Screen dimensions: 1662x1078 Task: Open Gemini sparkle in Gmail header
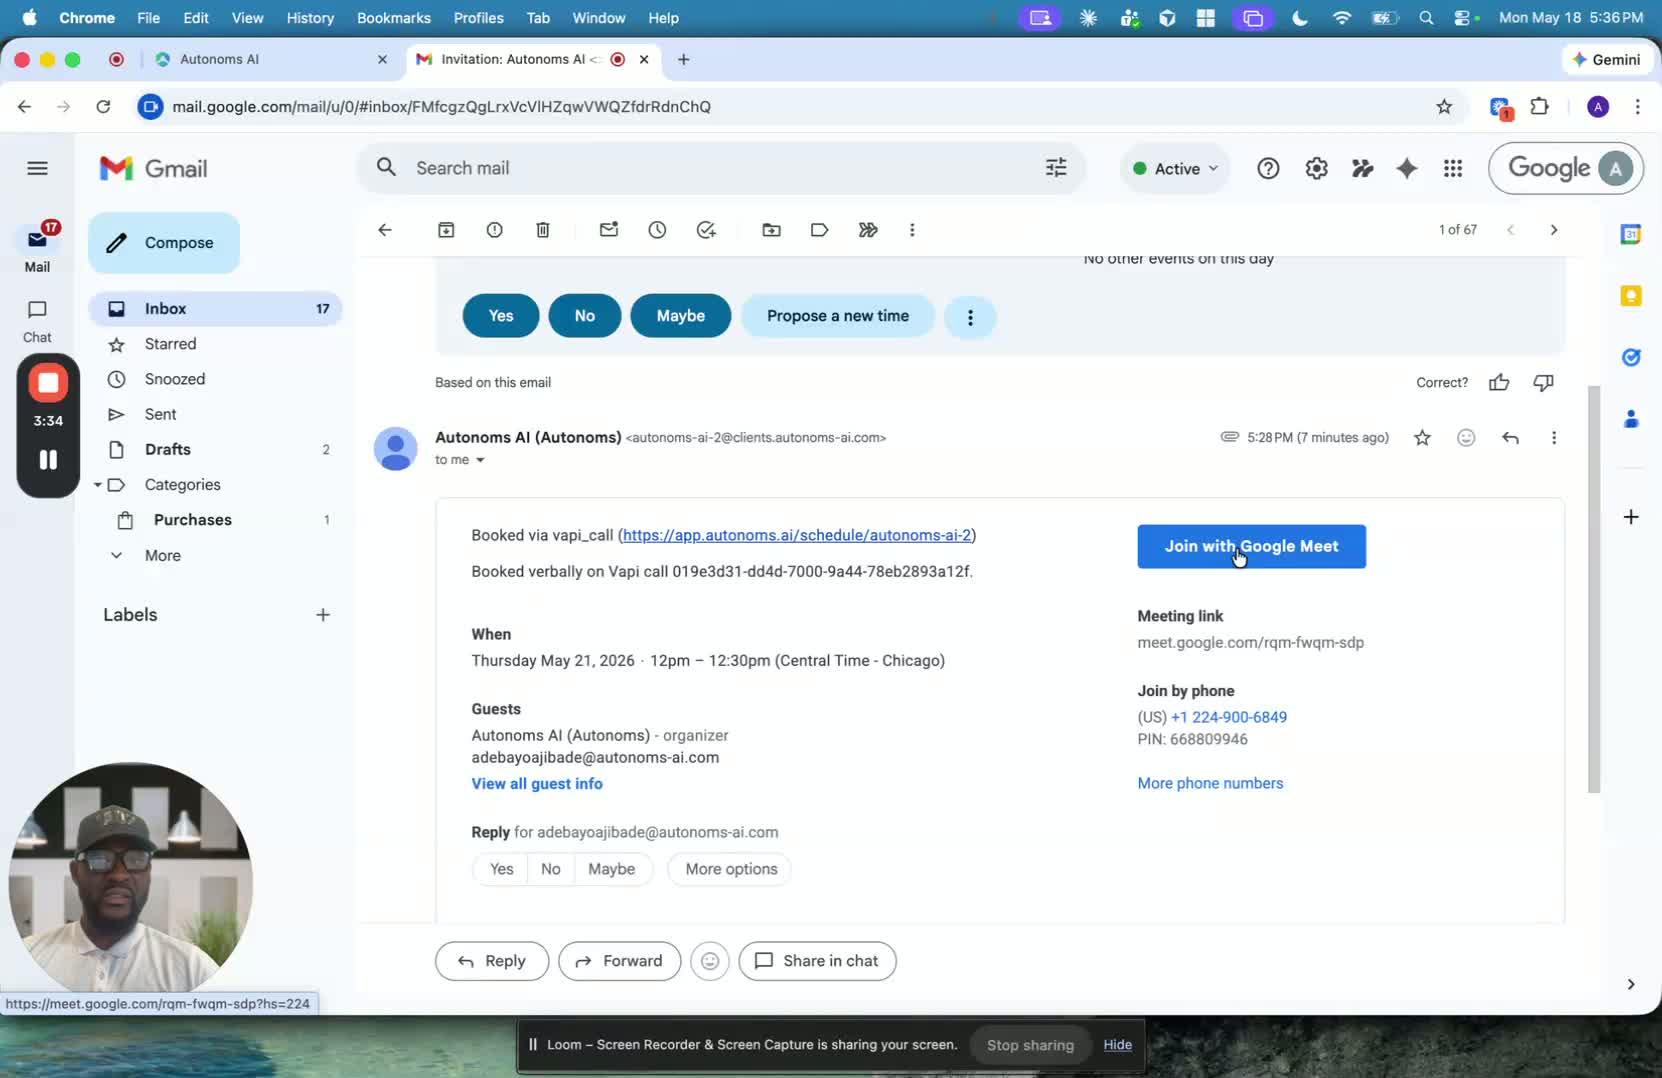[1407, 169]
